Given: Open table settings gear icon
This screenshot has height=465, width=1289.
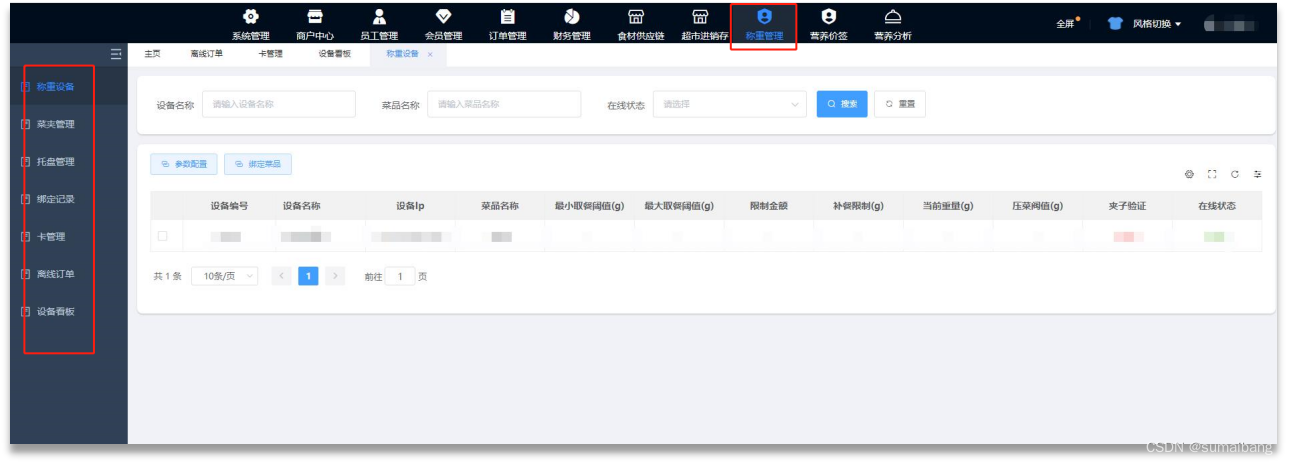Looking at the screenshot, I should coord(1190,174).
